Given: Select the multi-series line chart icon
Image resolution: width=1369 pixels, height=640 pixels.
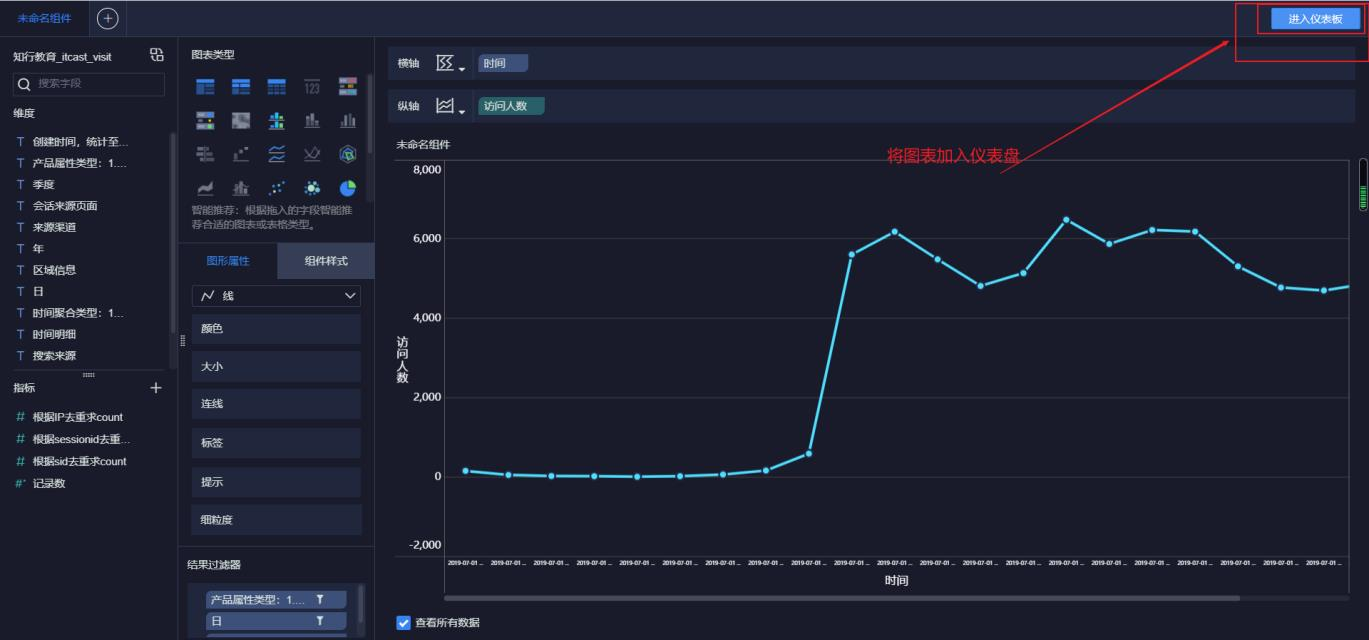Looking at the screenshot, I should pos(312,154).
